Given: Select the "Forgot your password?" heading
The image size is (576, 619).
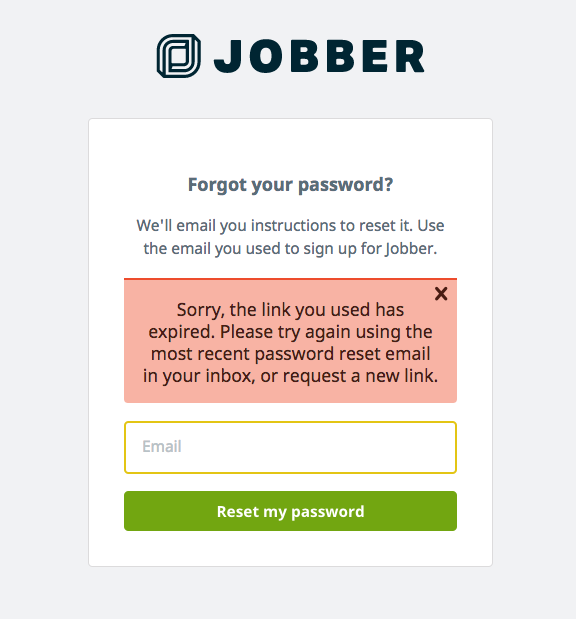Looking at the screenshot, I should pos(290,185).
